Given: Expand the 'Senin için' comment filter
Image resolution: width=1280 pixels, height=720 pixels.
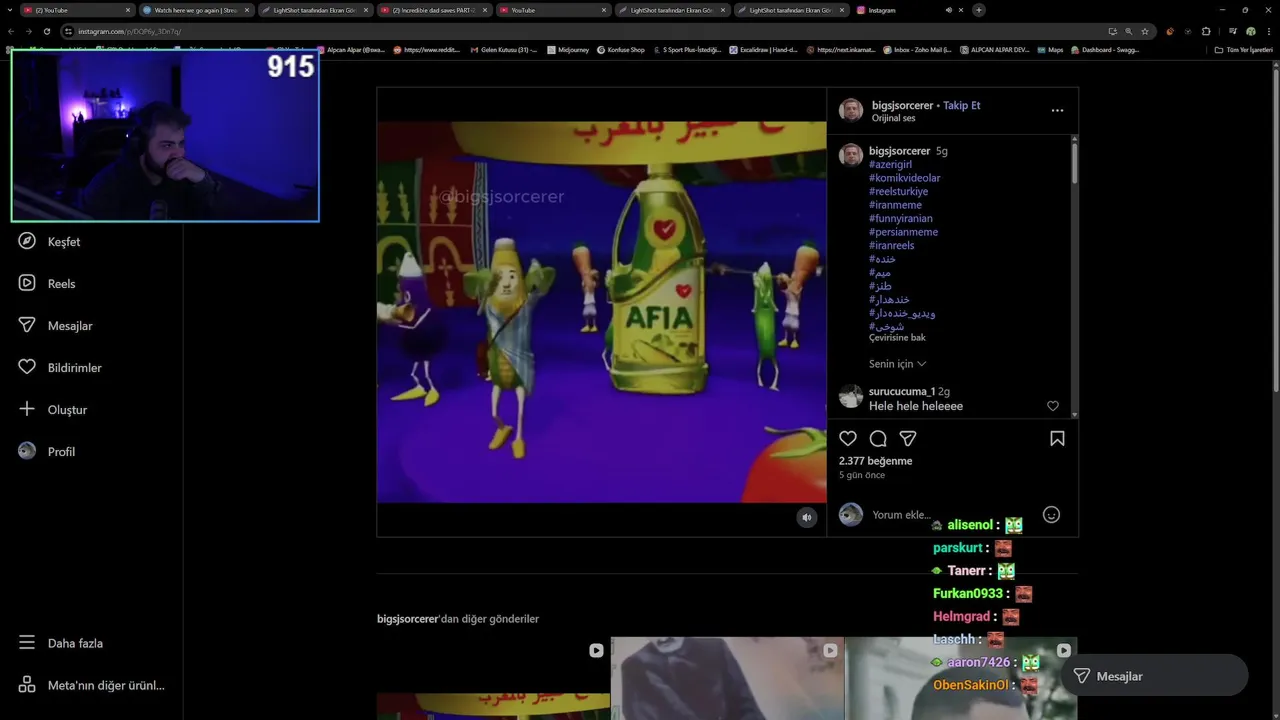Looking at the screenshot, I should [897, 364].
